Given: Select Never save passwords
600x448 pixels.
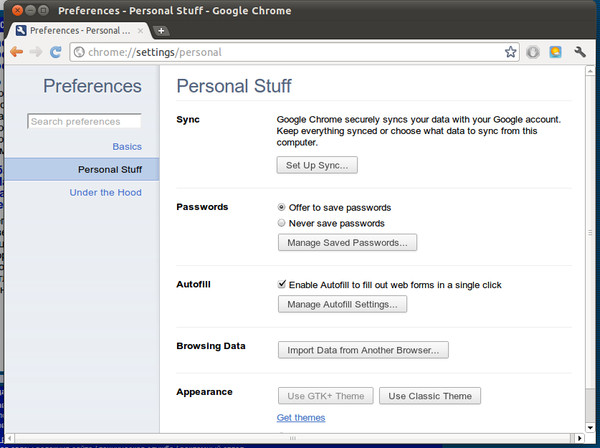Looking at the screenshot, I should coord(281,223).
